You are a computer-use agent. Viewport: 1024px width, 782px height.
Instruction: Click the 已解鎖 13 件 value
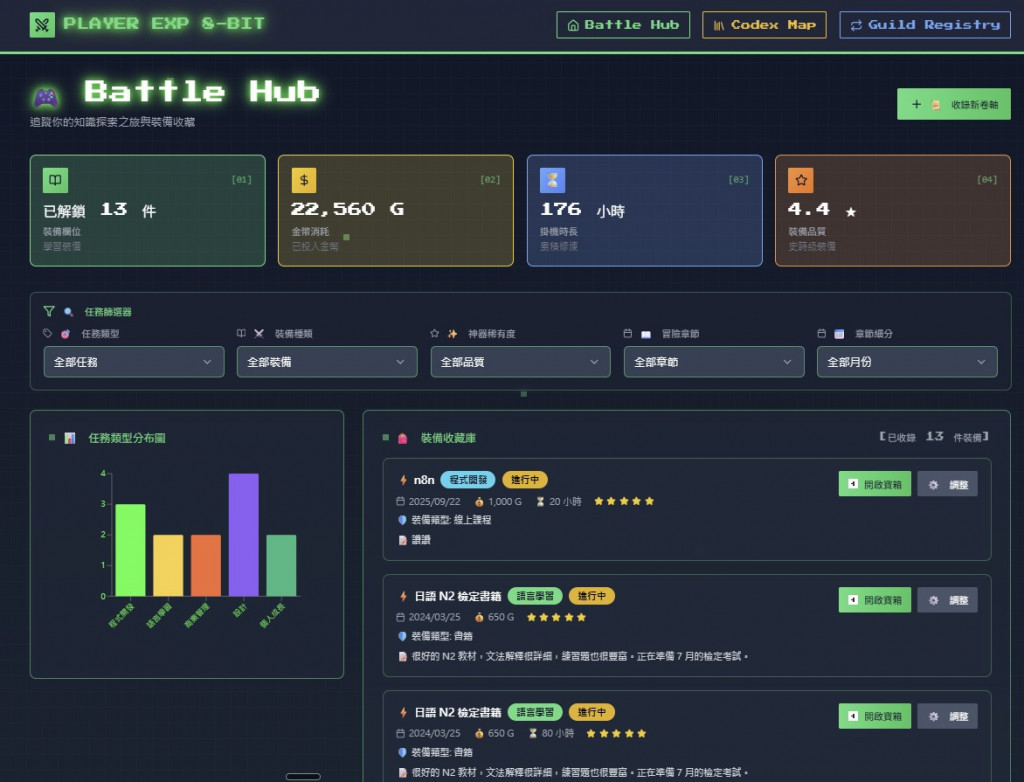99,210
